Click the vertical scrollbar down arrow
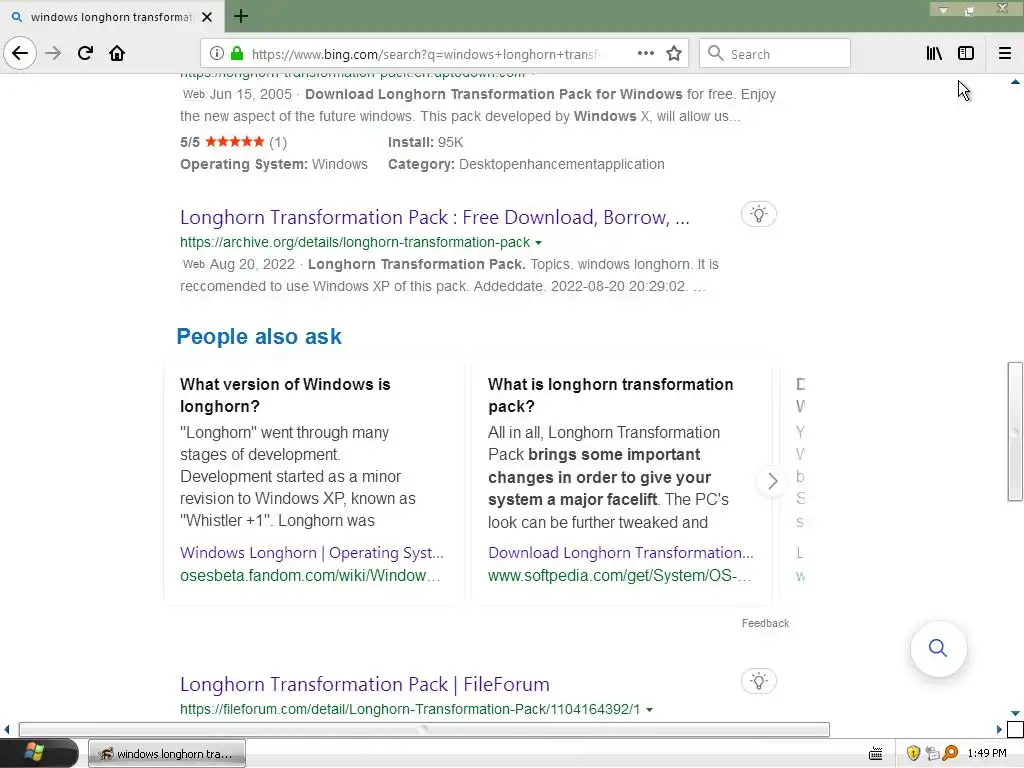 [x=1015, y=713]
